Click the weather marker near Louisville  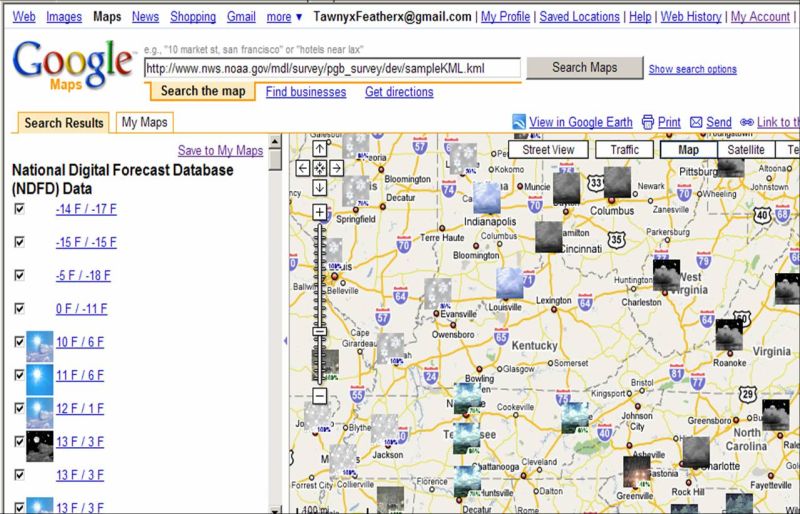510,283
